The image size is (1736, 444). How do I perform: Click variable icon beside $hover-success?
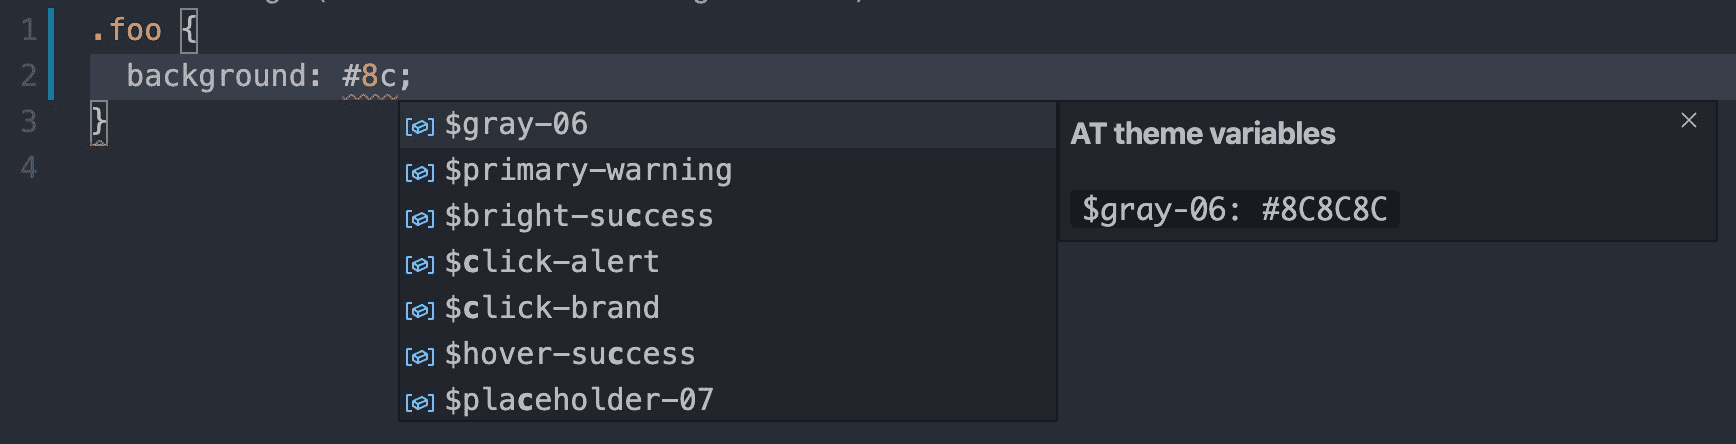tap(419, 356)
